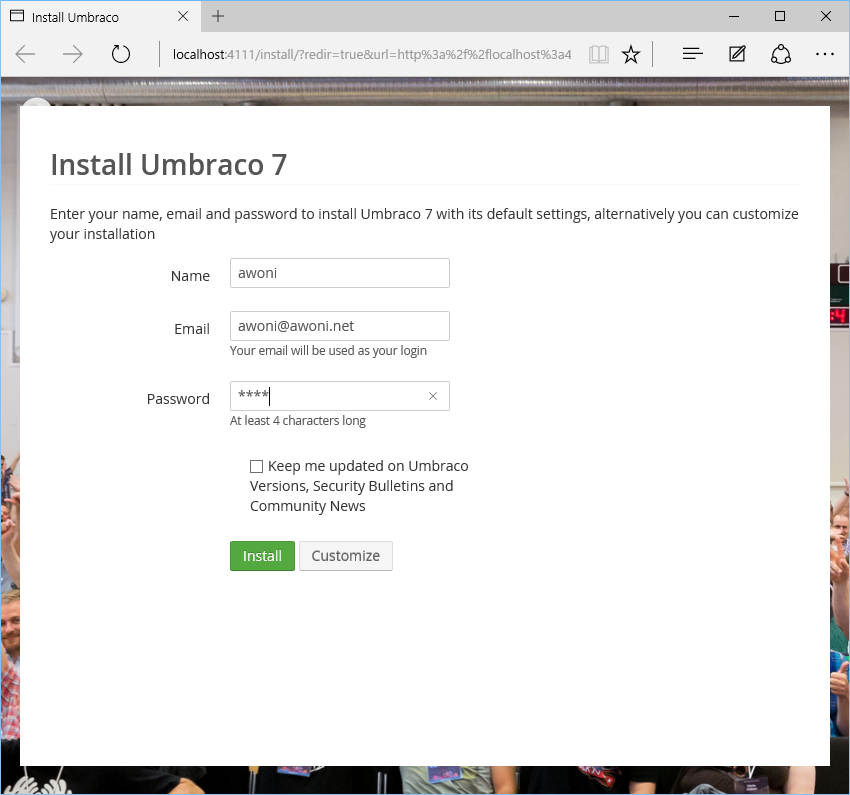This screenshot has width=850, height=795.
Task: Go back to the previous page
Action: (x=25, y=54)
